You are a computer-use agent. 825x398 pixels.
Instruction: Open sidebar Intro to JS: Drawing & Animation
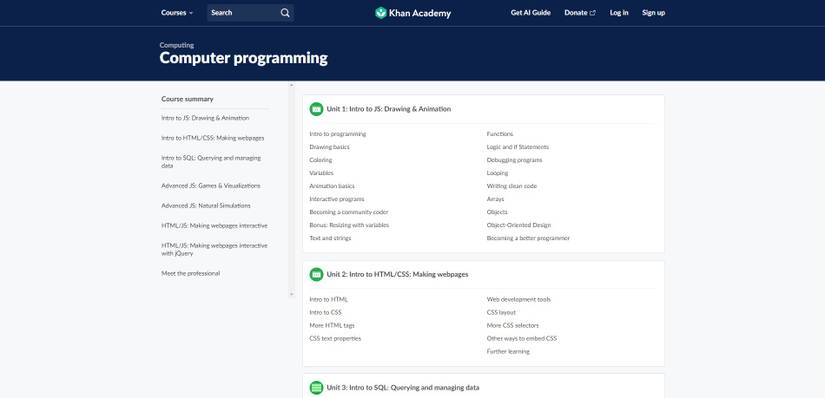(x=205, y=118)
